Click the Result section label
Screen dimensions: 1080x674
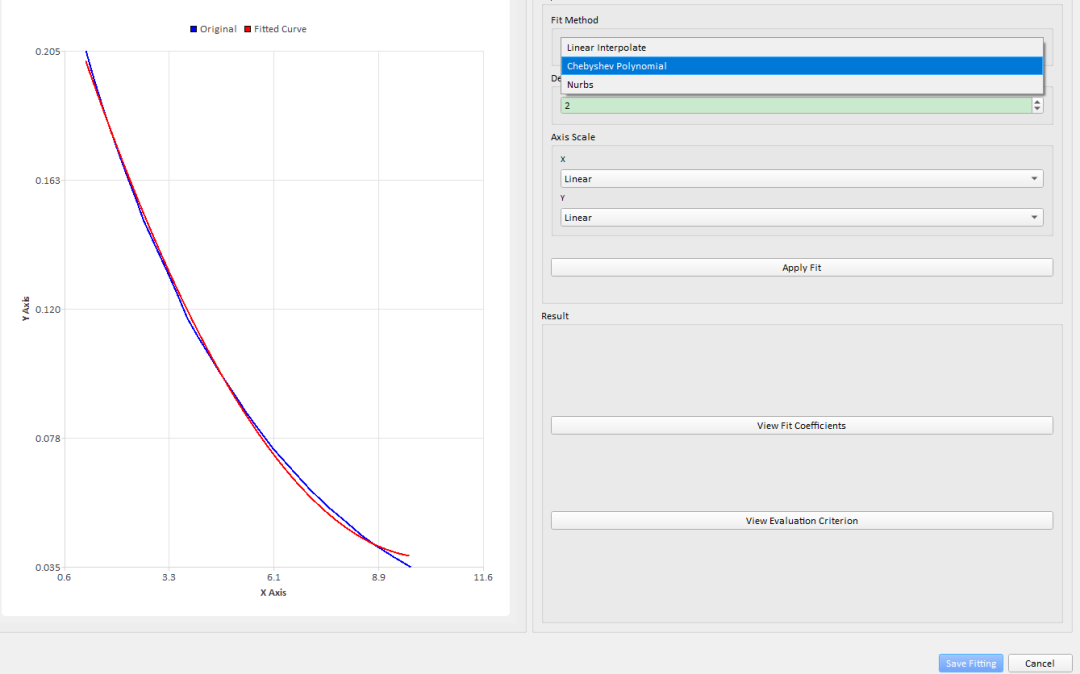click(555, 316)
